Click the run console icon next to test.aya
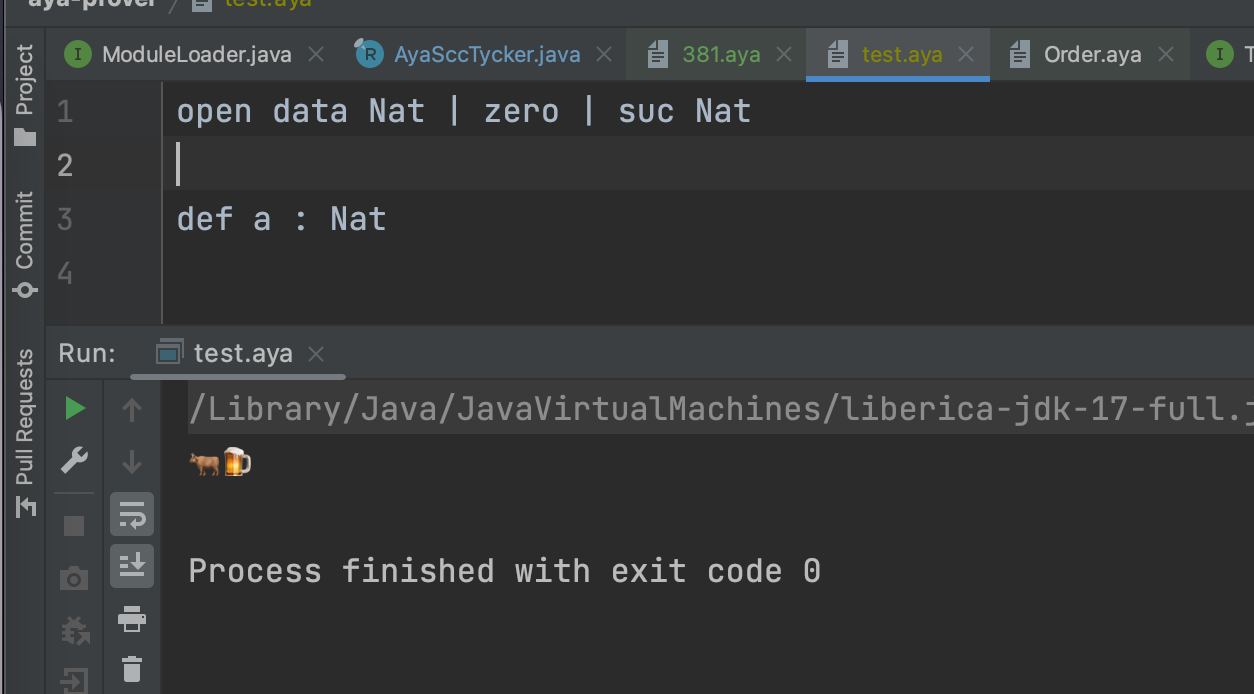 170,352
